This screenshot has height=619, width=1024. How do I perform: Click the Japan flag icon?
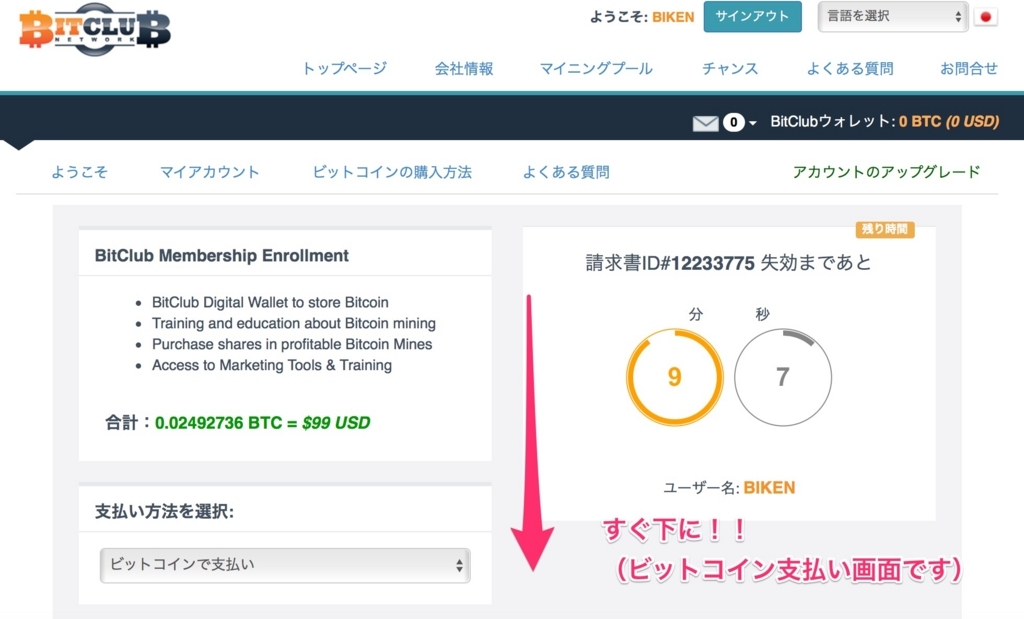click(x=985, y=17)
